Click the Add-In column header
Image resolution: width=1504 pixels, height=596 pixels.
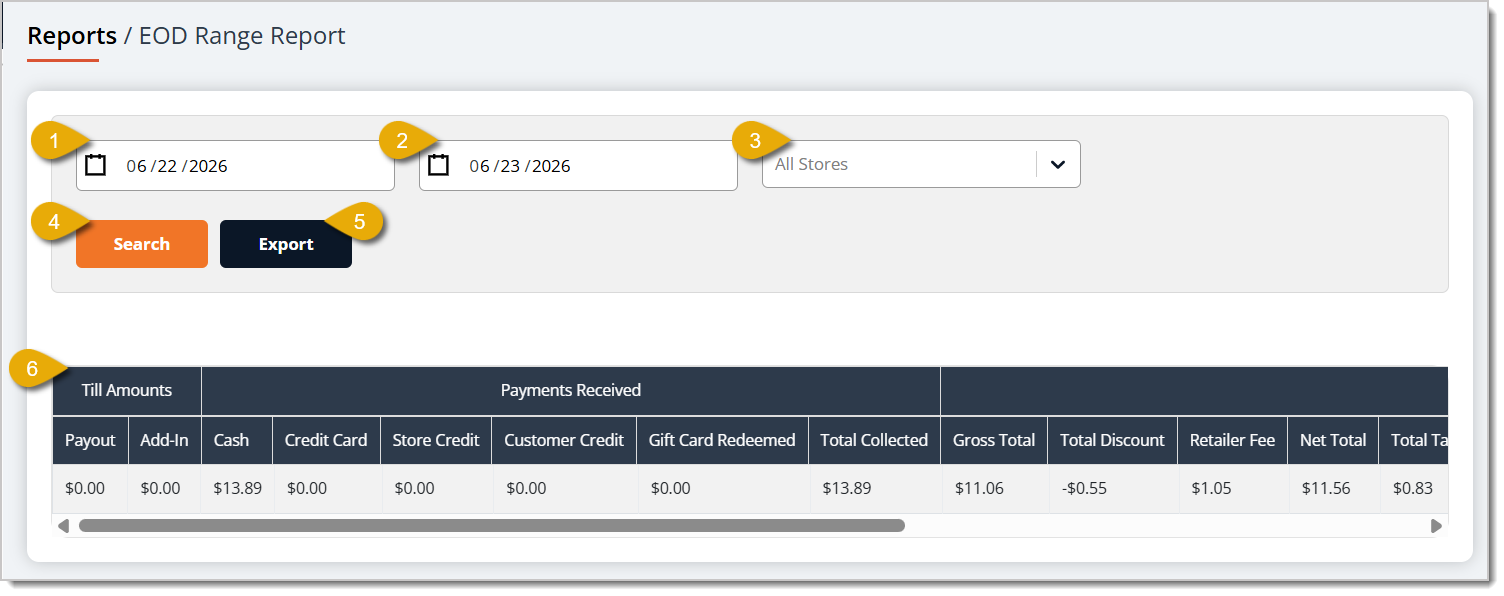pyautogui.click(x=165, y=440)
